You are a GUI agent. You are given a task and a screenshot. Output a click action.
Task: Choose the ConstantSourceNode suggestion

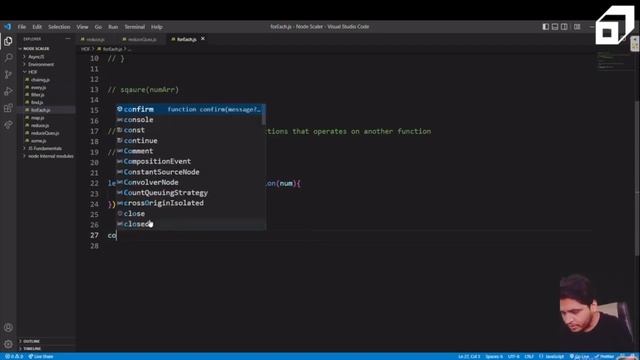[189, 172]
